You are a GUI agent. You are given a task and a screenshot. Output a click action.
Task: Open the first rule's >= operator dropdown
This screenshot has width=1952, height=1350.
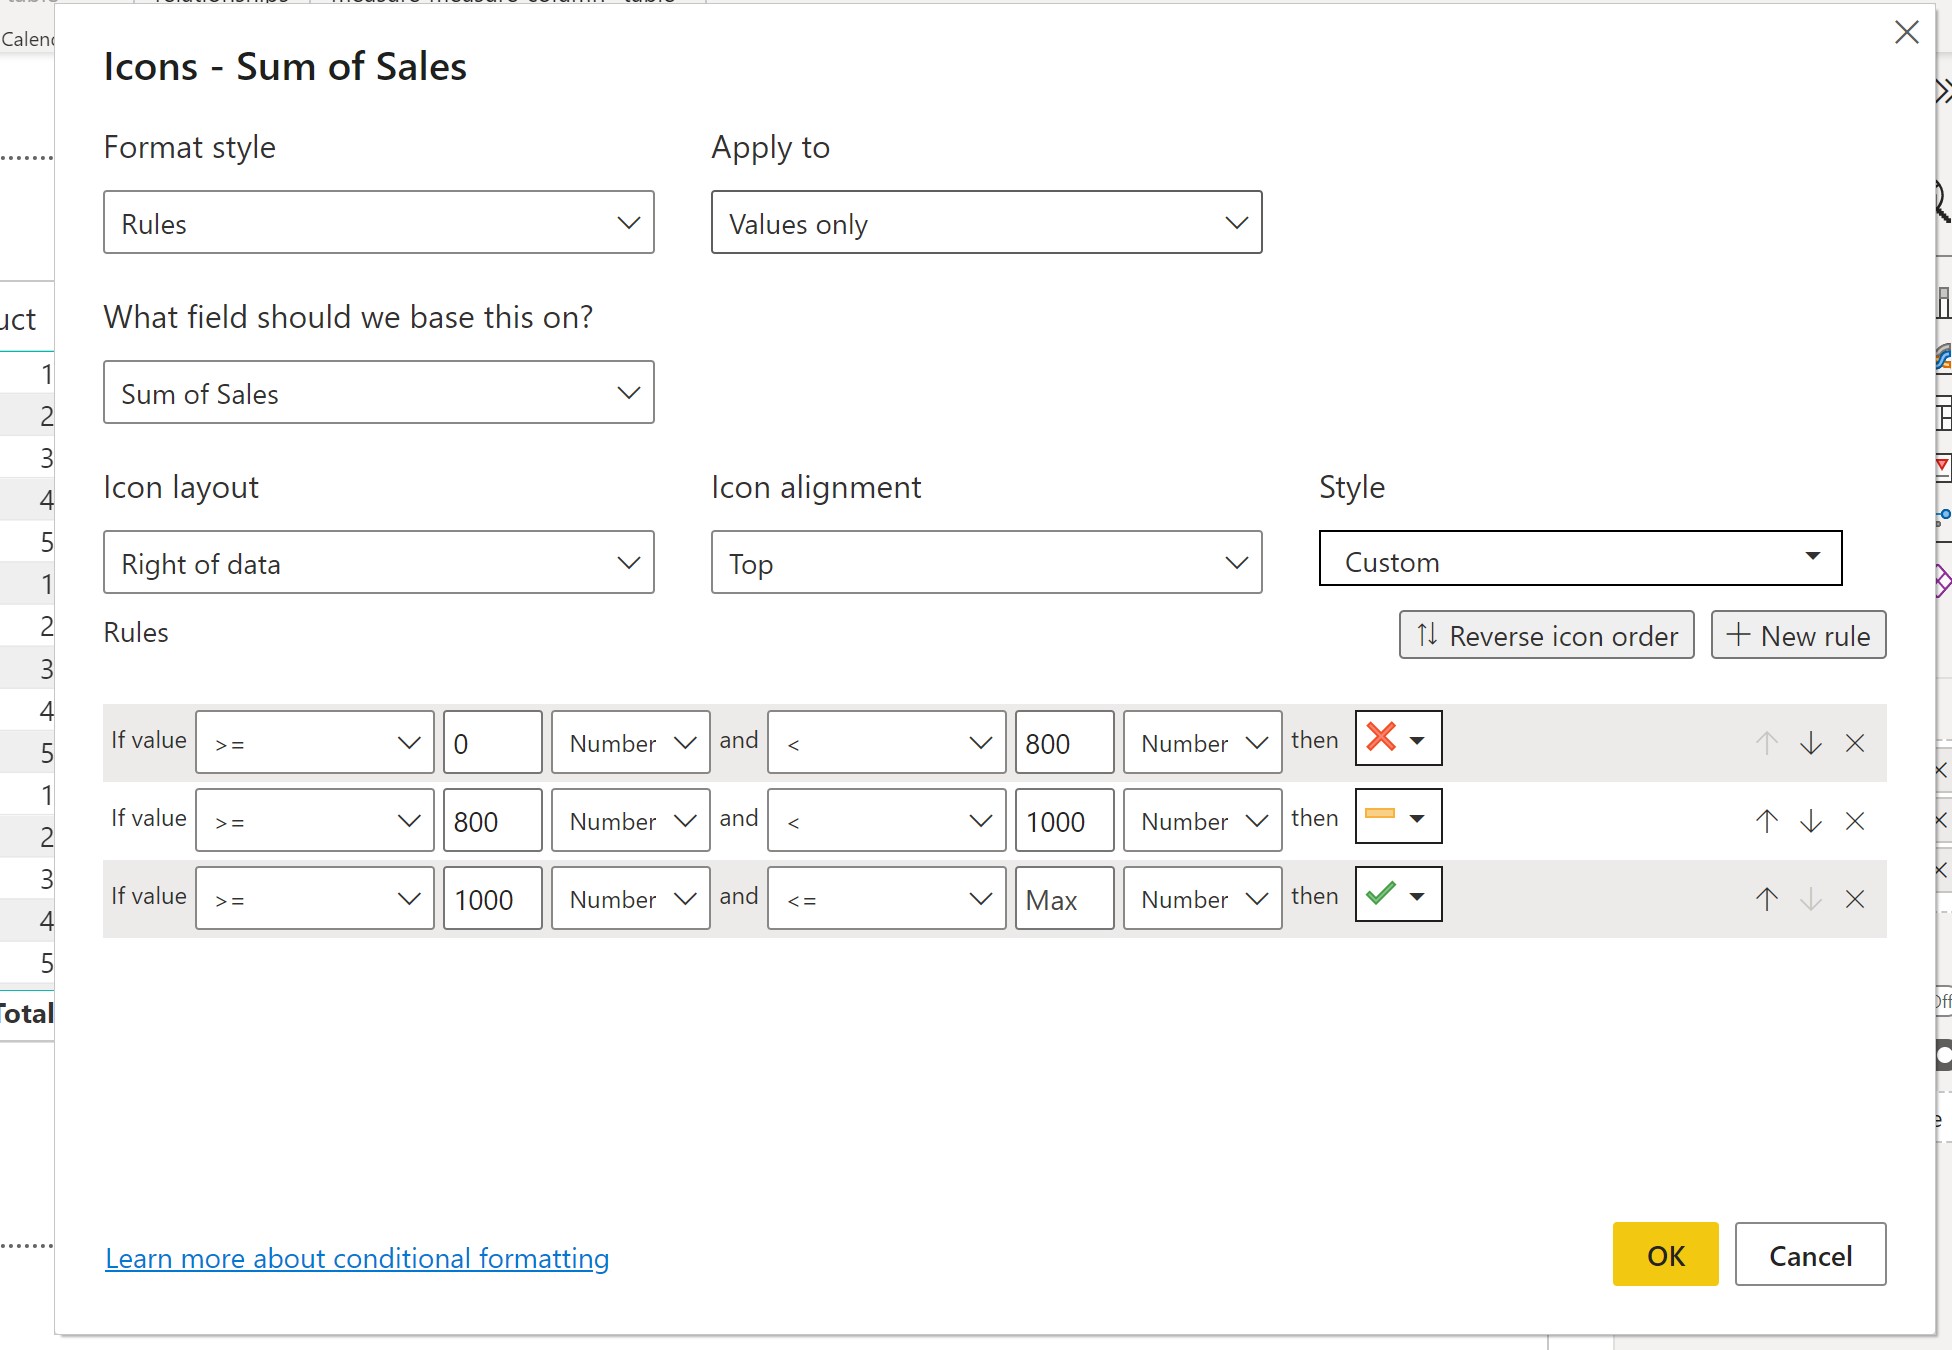click(315, 742)
